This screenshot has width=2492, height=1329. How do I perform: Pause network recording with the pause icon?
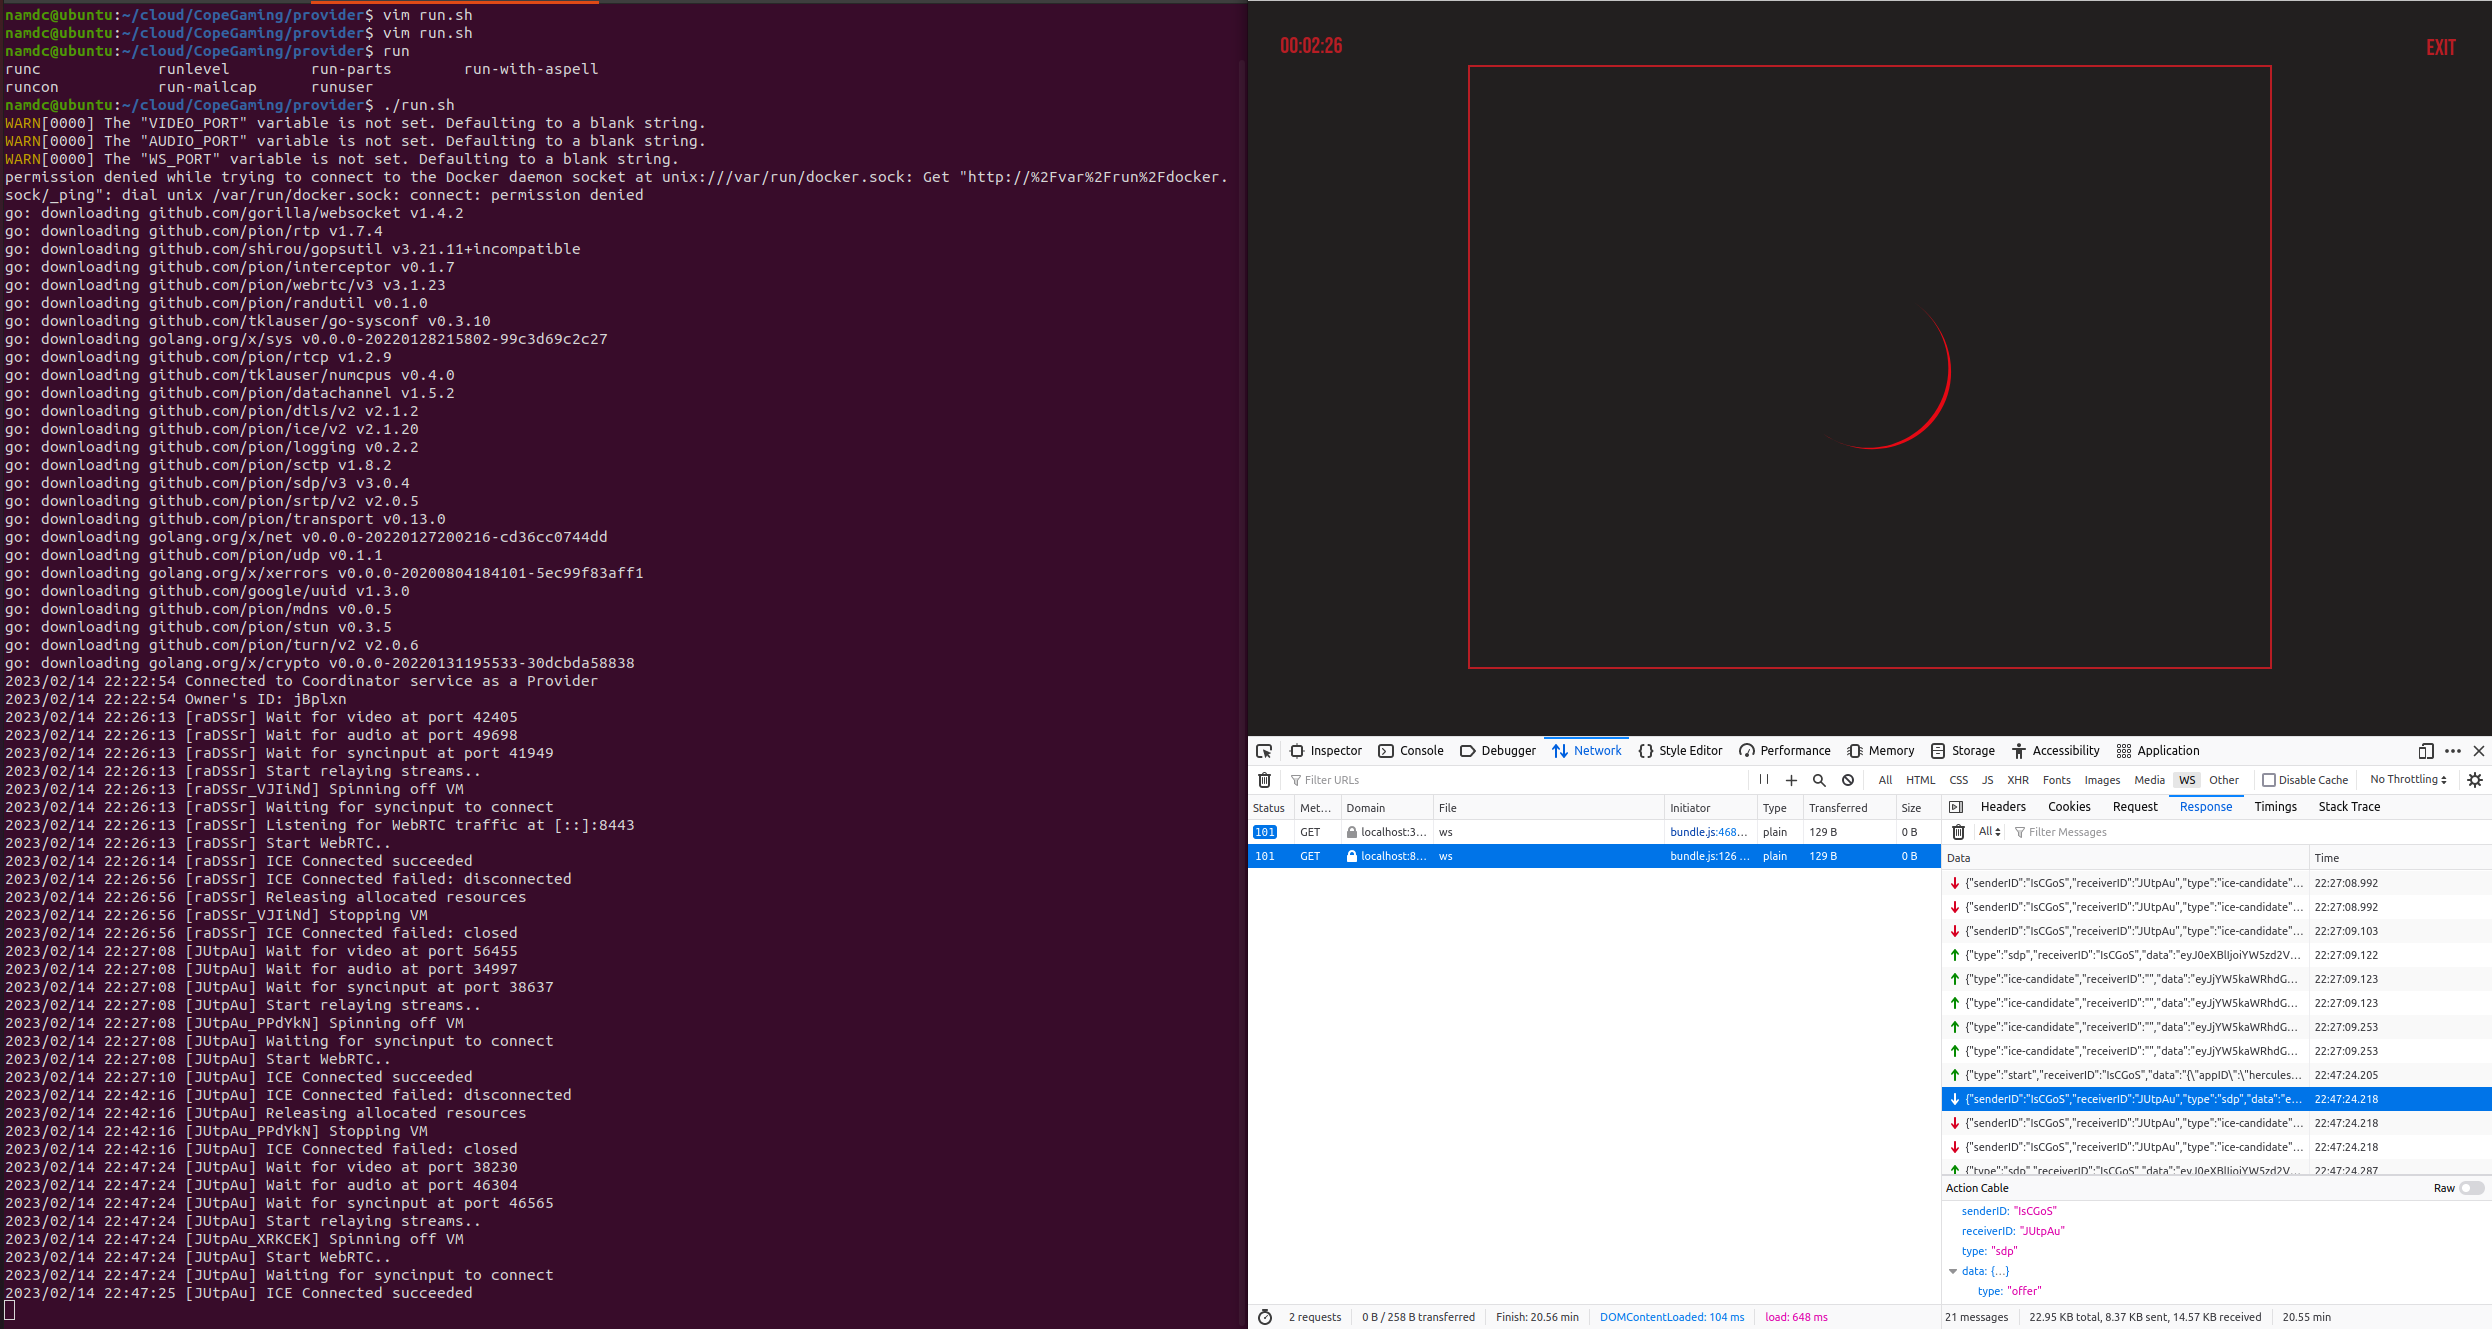pos(1764,780)
